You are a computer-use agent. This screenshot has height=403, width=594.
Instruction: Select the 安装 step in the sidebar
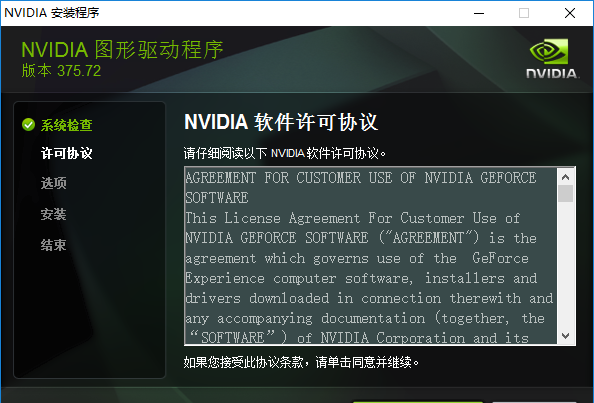pos(54,214)
